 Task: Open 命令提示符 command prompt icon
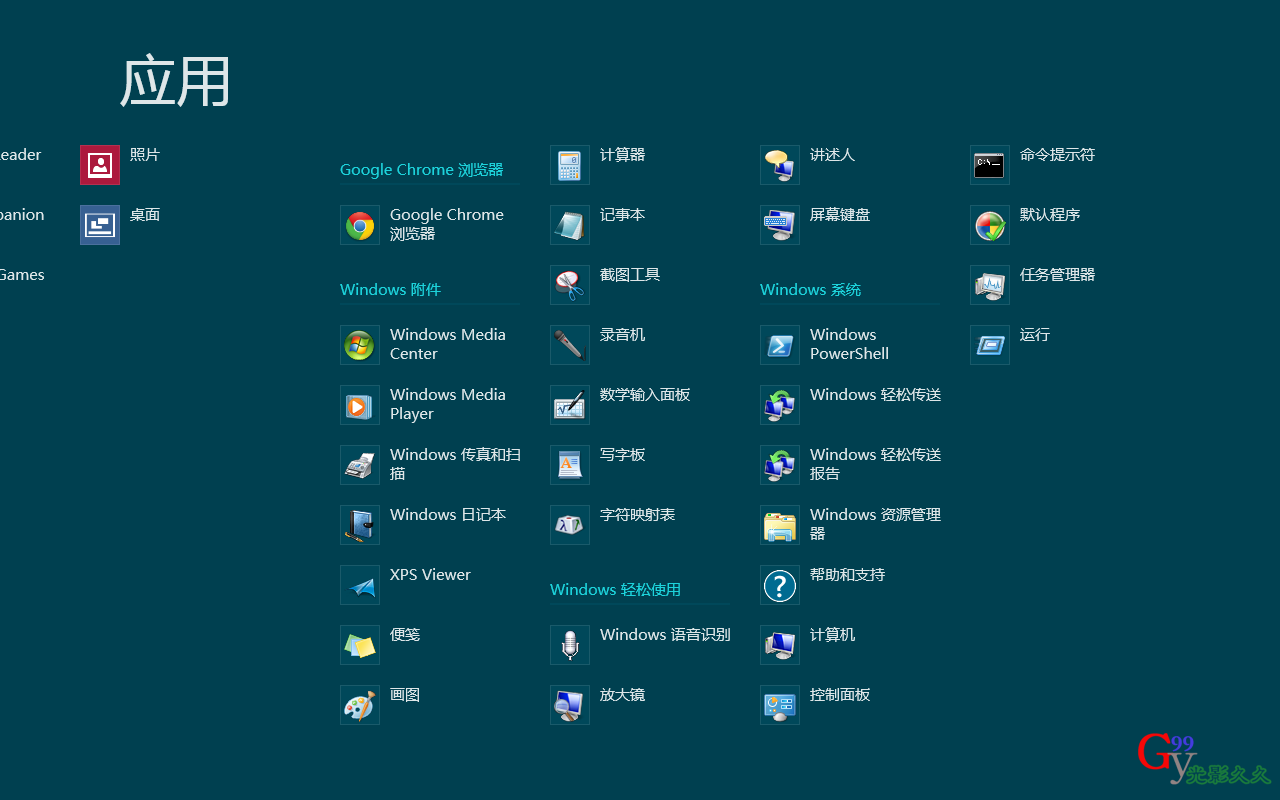[x=990, y=165]
